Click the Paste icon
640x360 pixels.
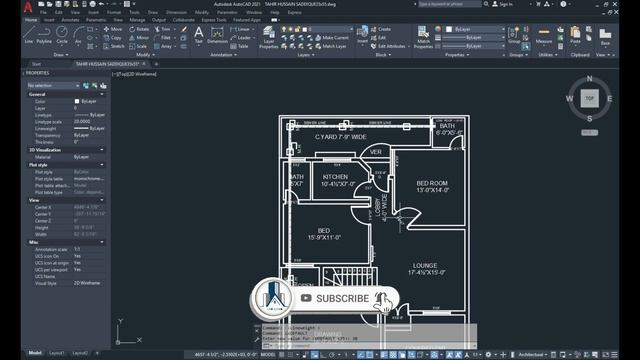point(575,35)
